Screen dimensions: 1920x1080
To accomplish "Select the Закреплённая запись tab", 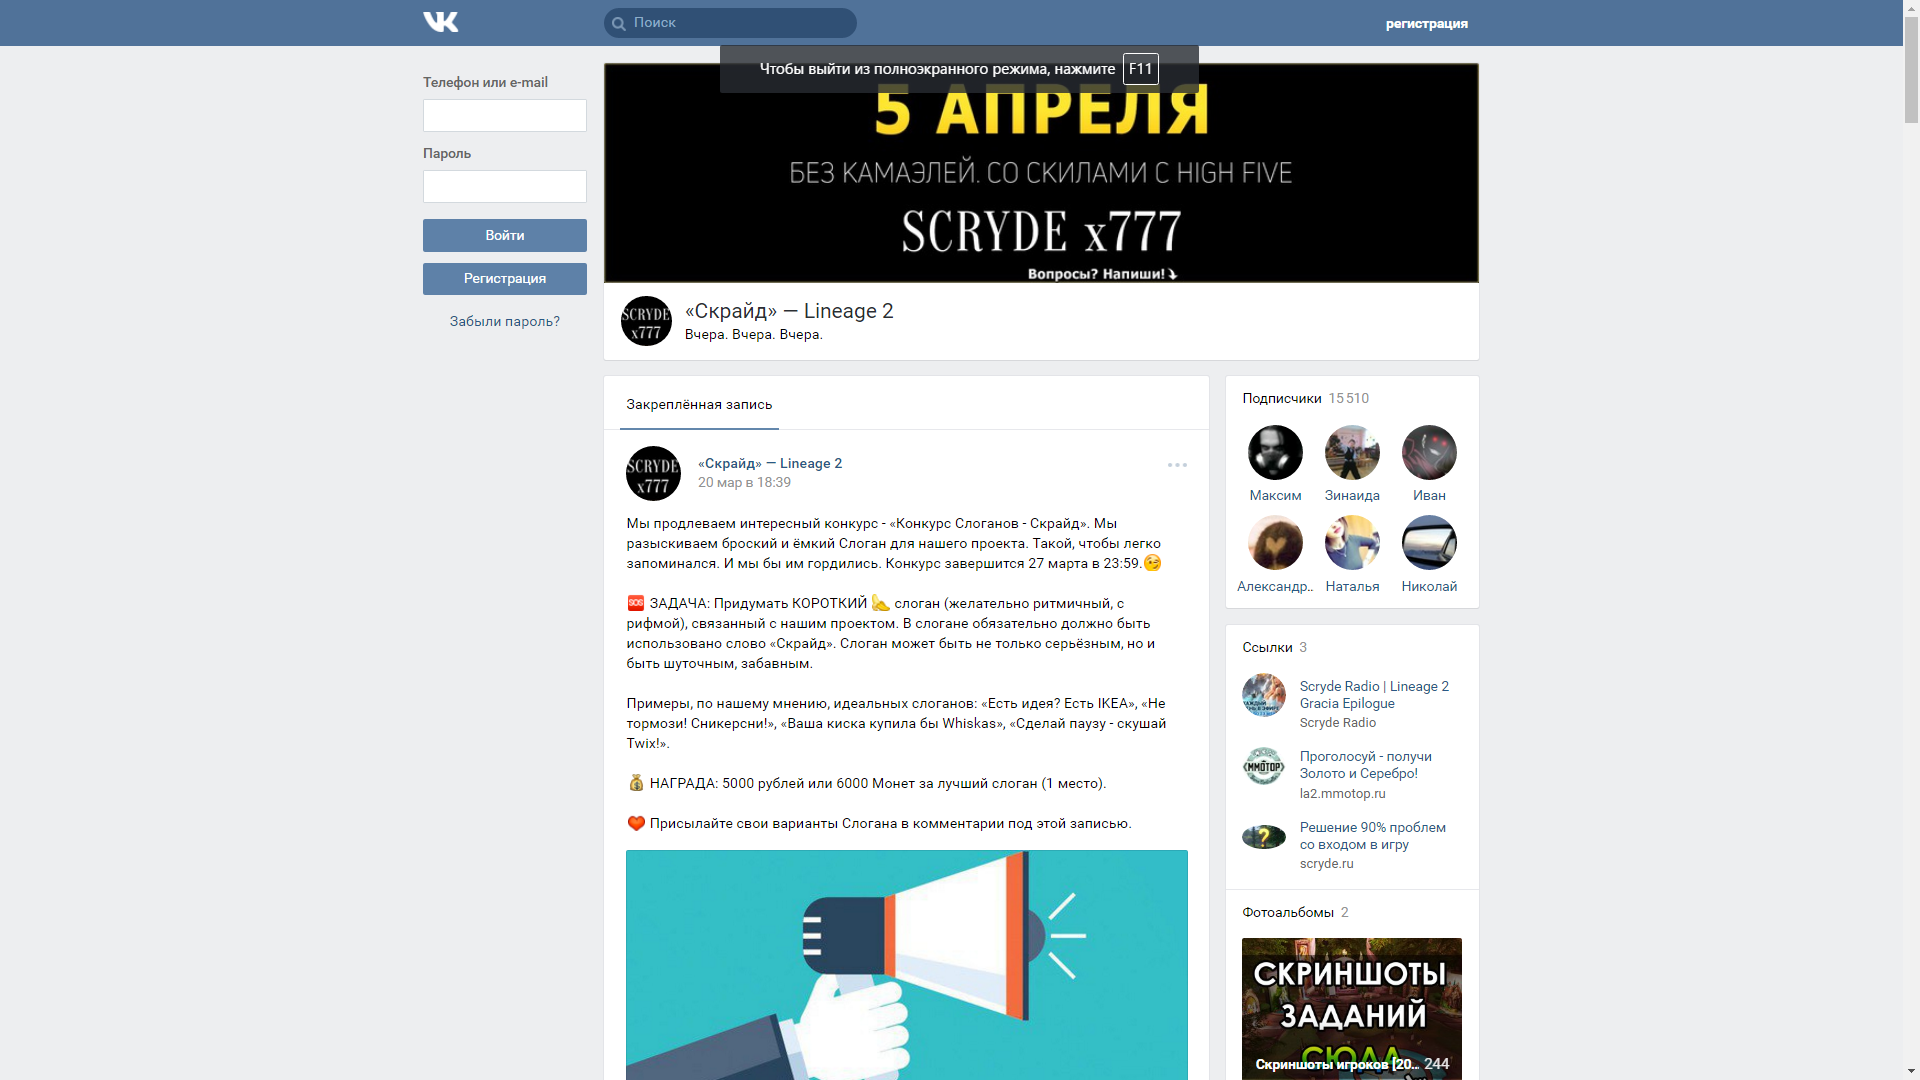I will point(699,404).
